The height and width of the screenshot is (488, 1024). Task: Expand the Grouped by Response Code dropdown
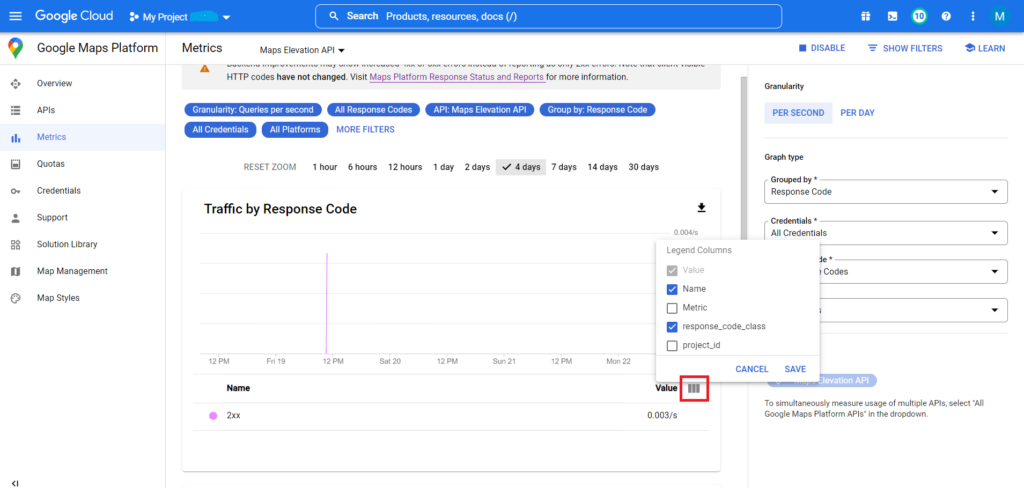click(885, 190)
